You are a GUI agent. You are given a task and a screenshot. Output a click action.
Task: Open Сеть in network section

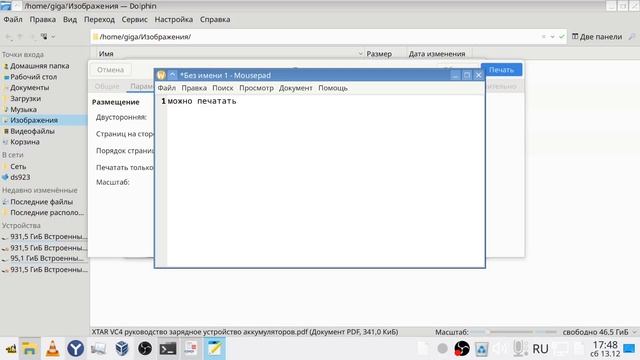coord(18,167)
